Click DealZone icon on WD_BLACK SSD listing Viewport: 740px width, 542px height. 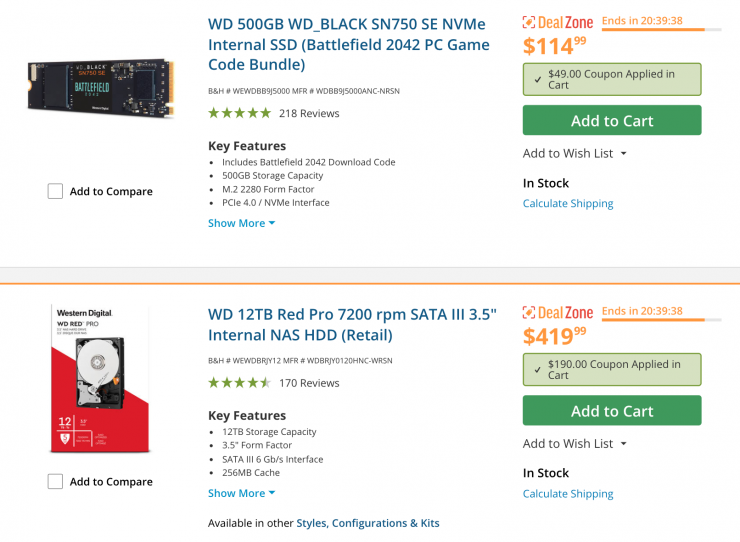tap(531, 22)
